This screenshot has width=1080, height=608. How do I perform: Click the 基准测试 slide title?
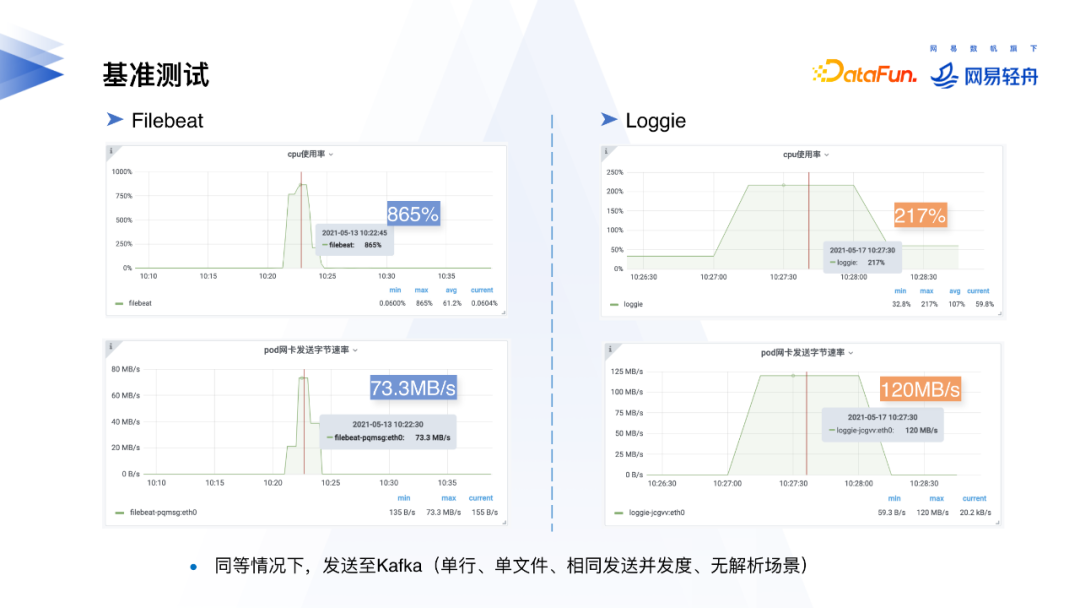156,74
